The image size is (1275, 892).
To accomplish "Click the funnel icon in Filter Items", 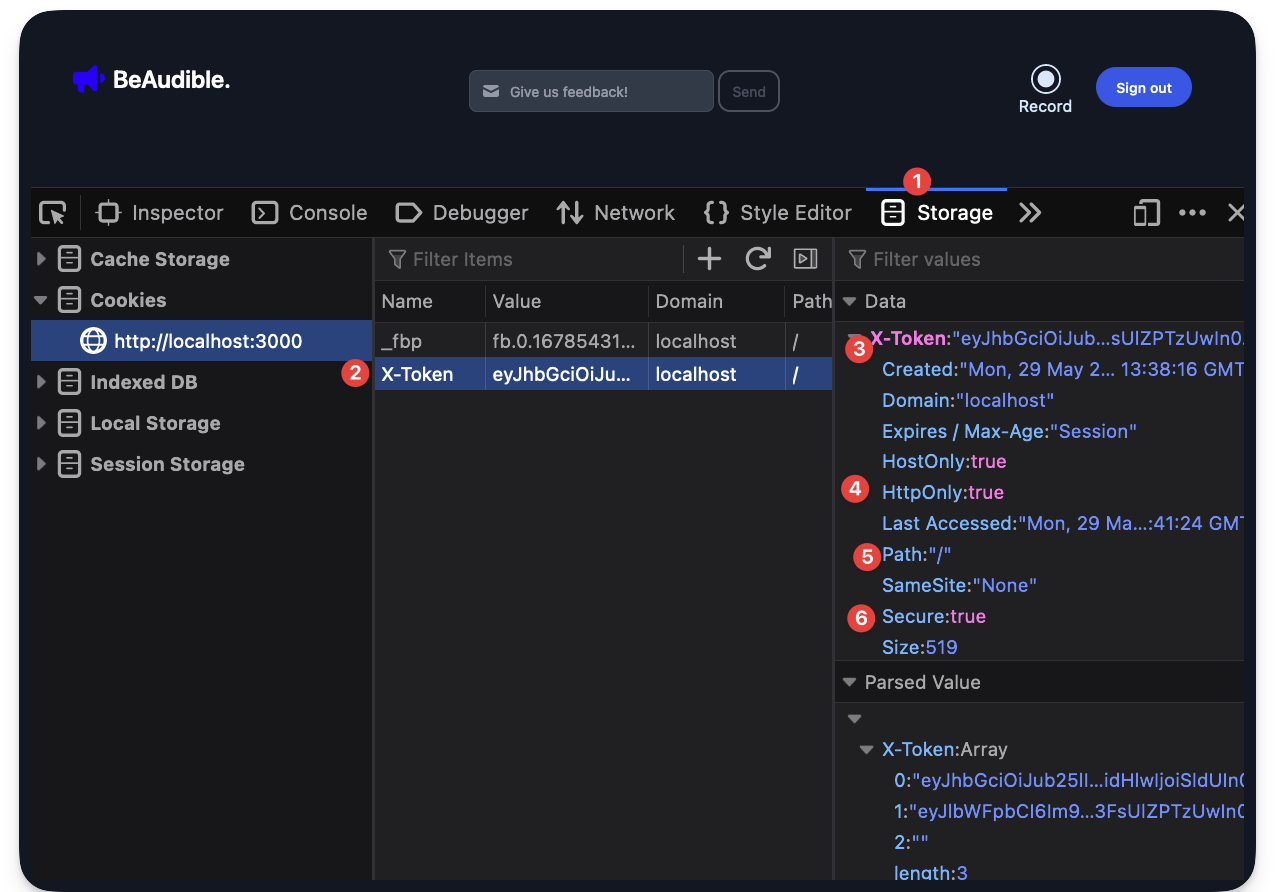I will (398, 258).
